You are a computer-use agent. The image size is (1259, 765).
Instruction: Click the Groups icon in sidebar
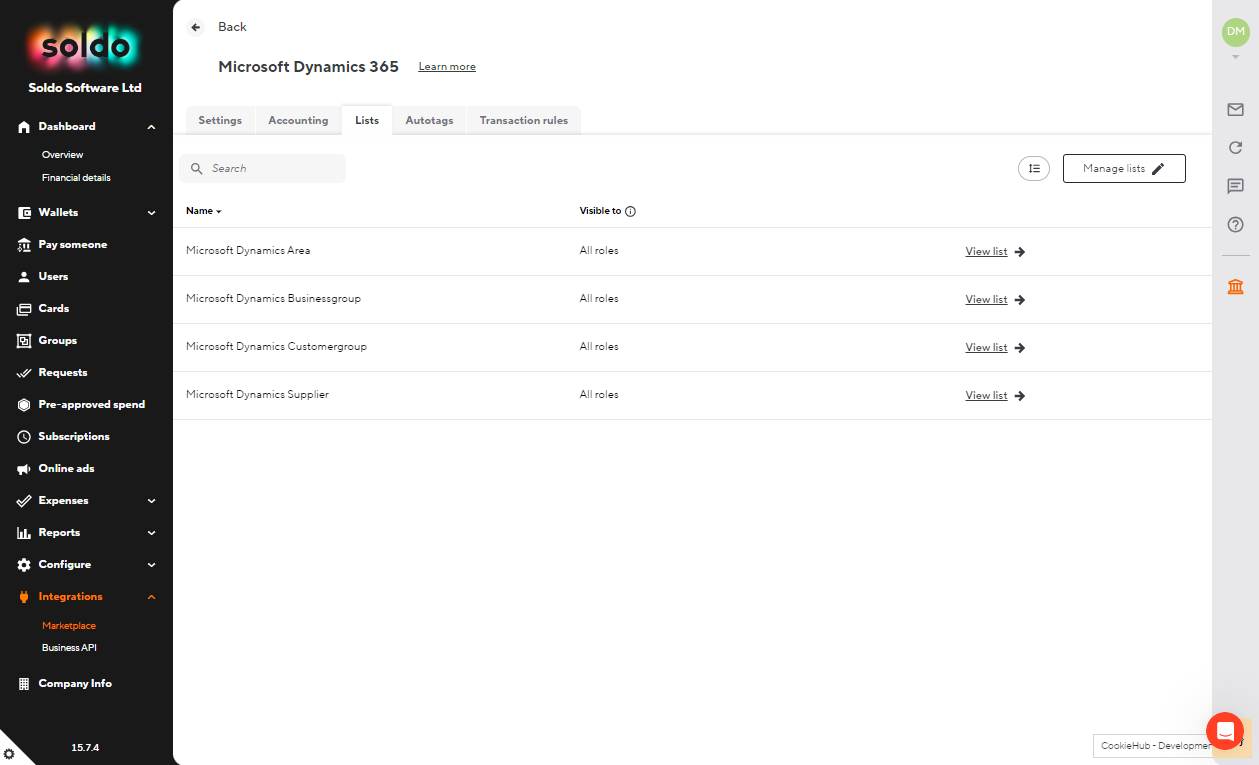[x=24, y=341]
